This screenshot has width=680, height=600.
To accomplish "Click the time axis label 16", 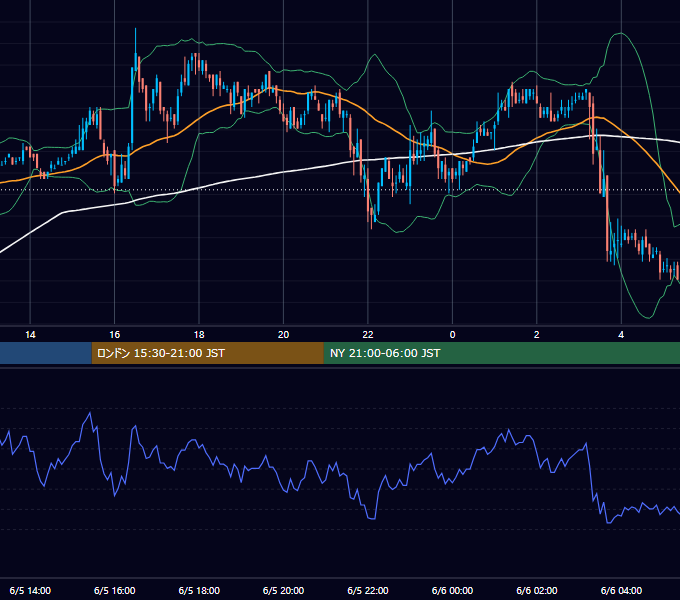I will pyautogui.click(x=114, y=335).
